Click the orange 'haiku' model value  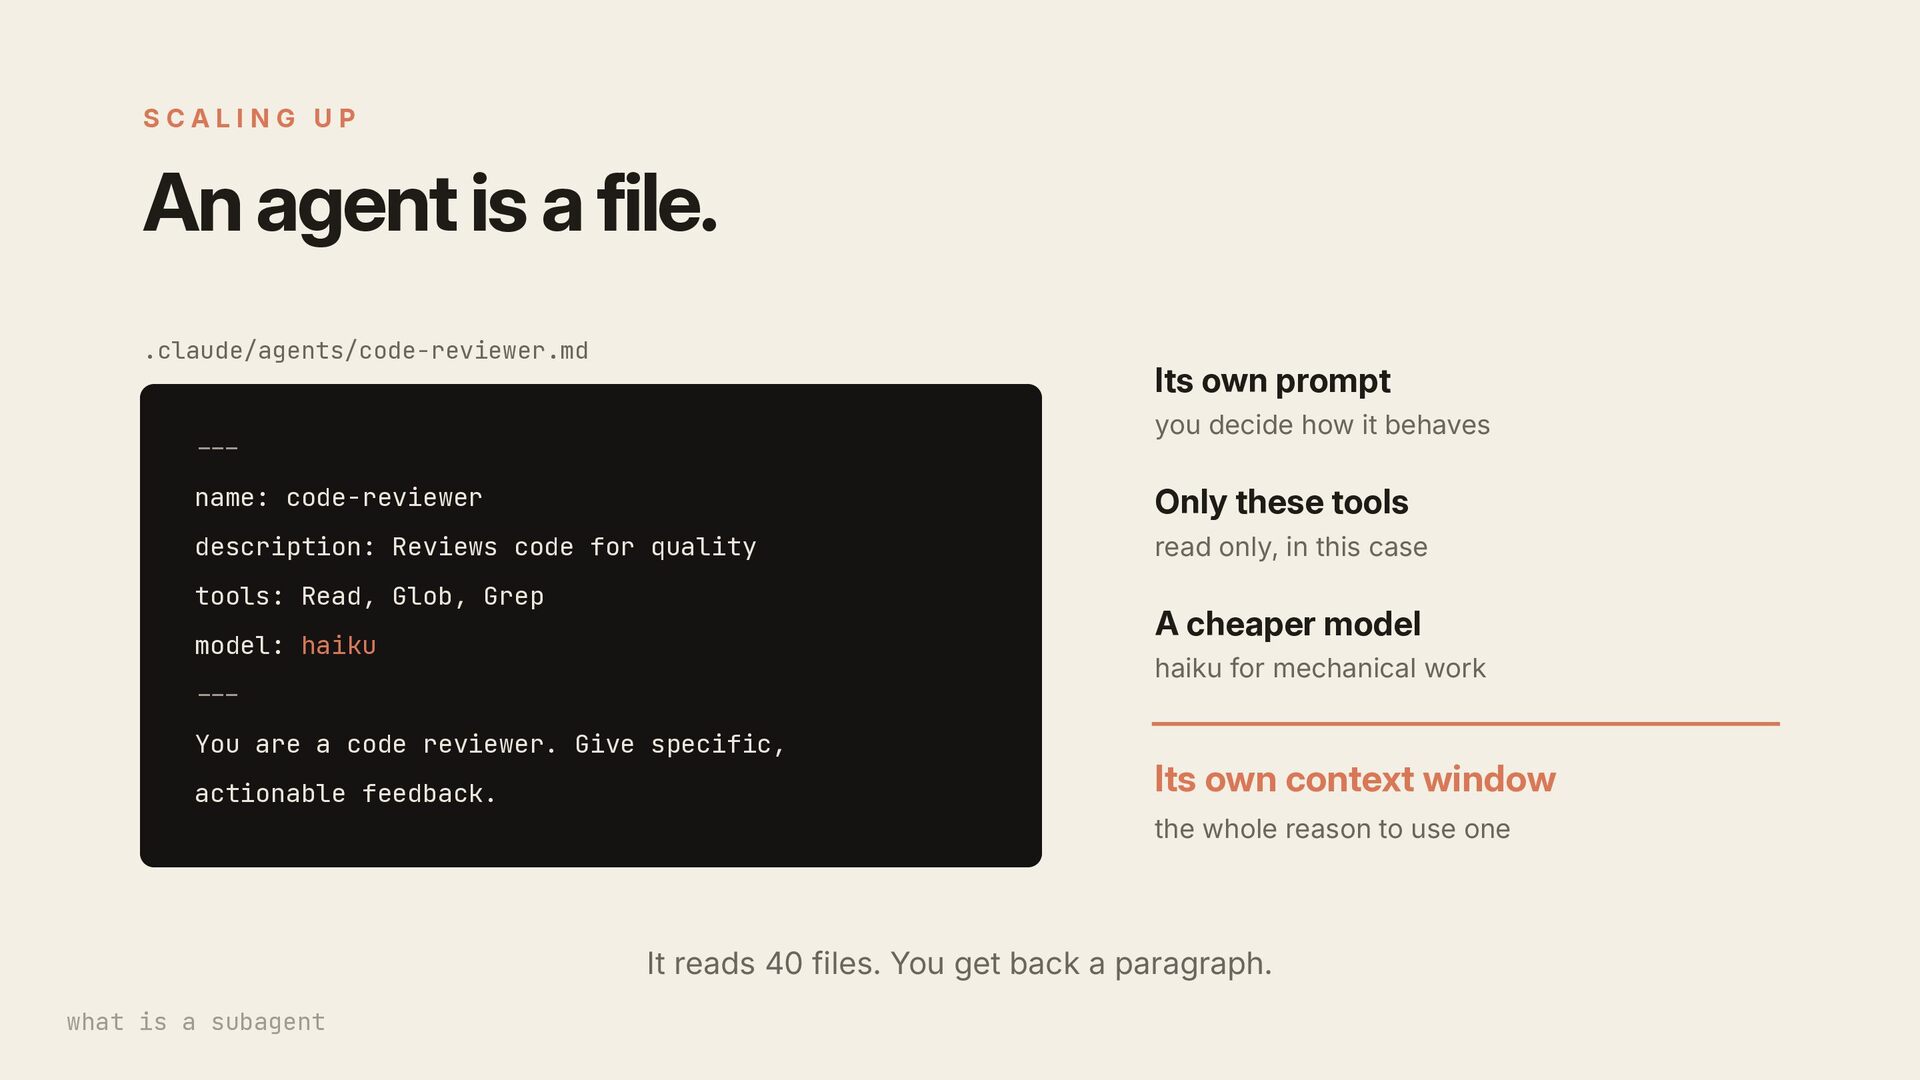click(338, 645)
